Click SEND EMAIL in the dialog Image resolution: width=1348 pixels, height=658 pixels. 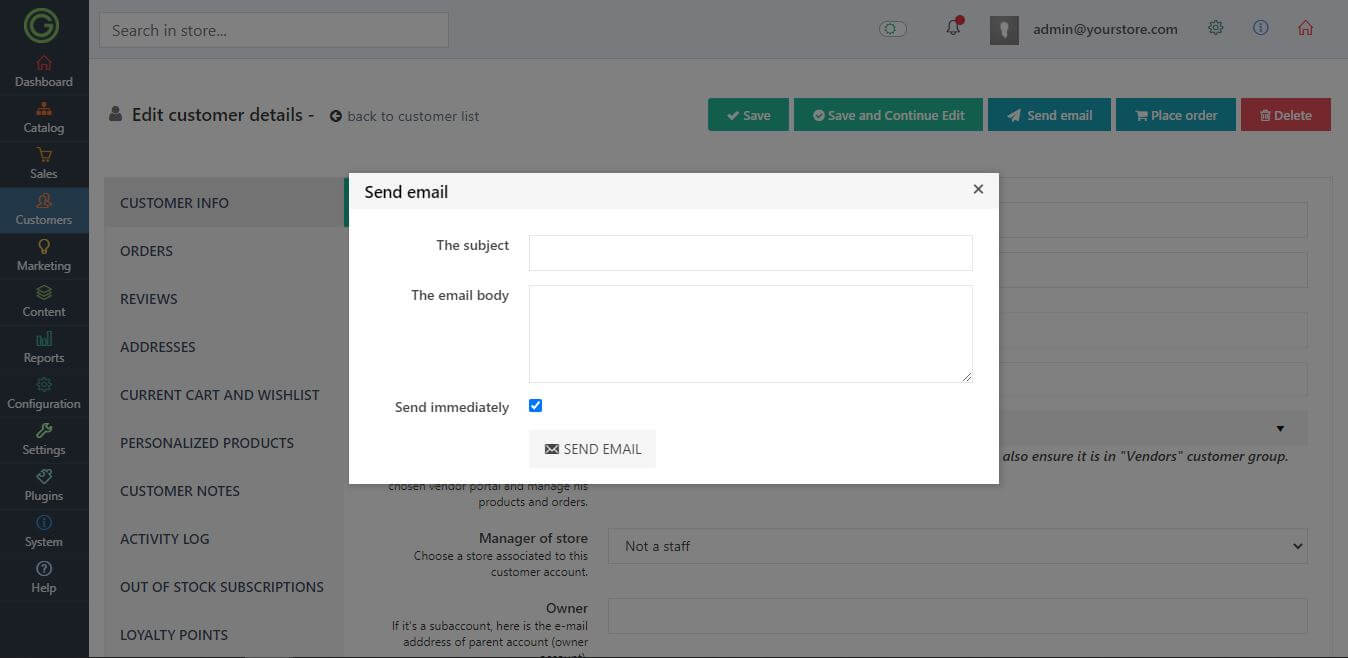pos(592,449)
